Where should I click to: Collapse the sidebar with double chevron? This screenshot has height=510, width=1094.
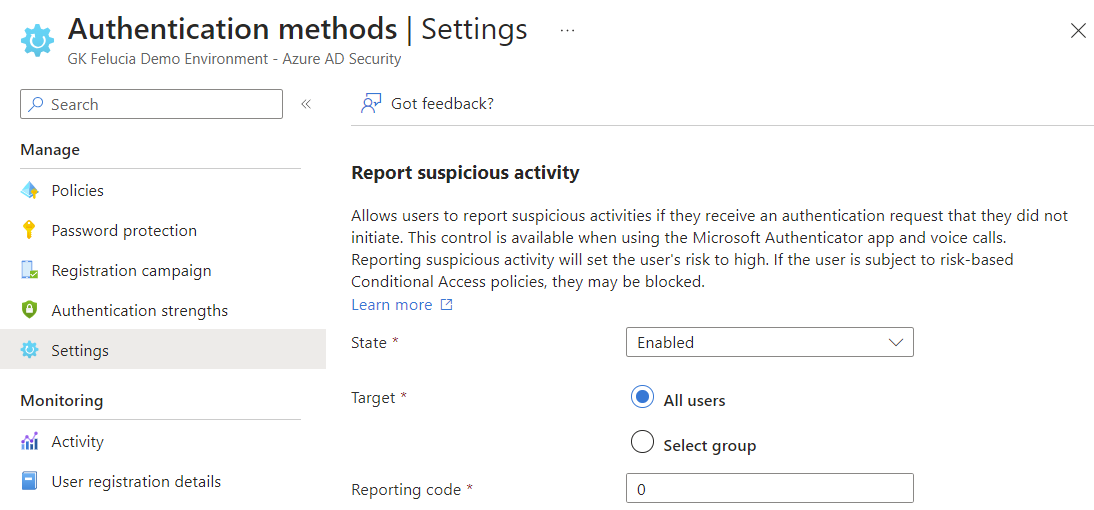306,105
